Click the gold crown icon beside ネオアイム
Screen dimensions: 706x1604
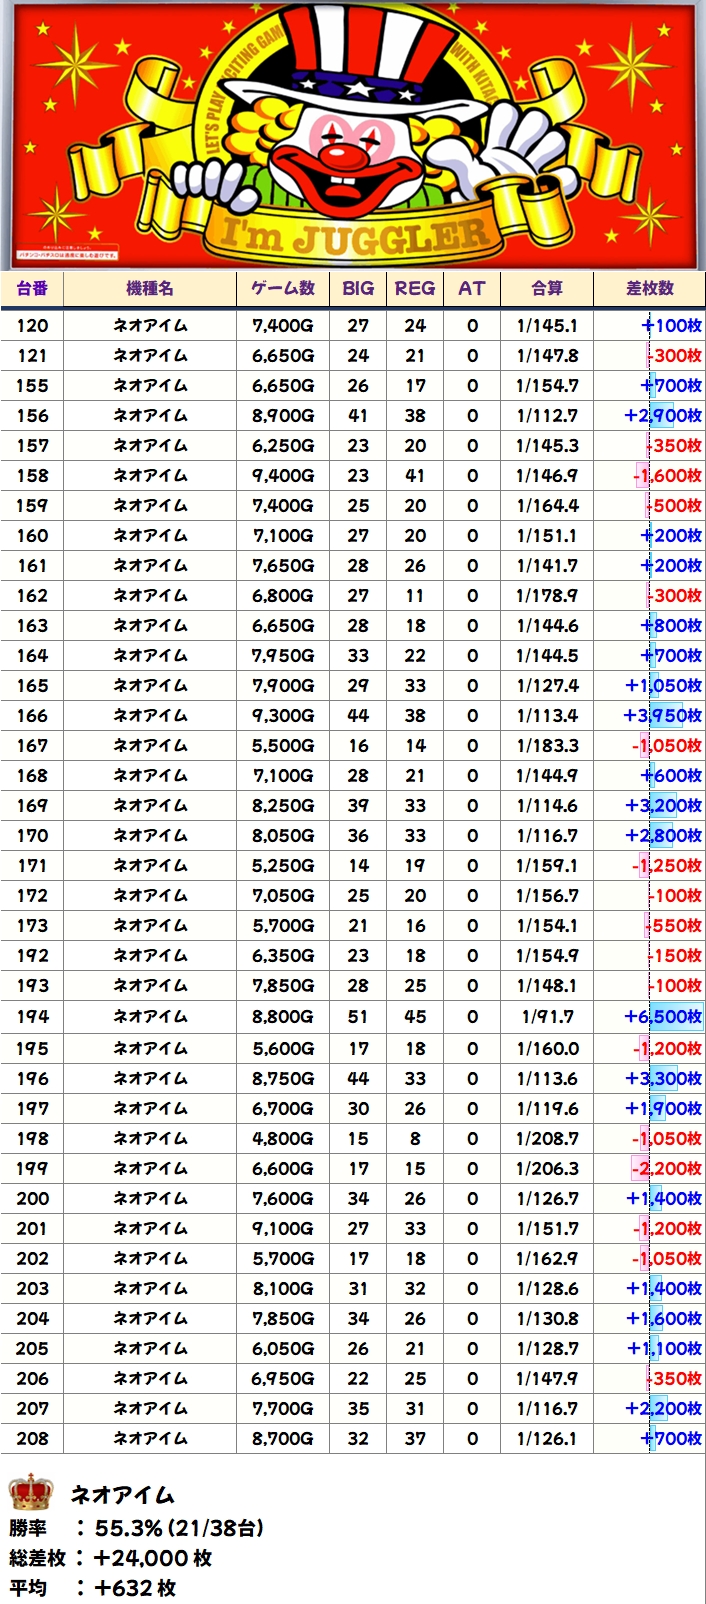pos(30,1493)
